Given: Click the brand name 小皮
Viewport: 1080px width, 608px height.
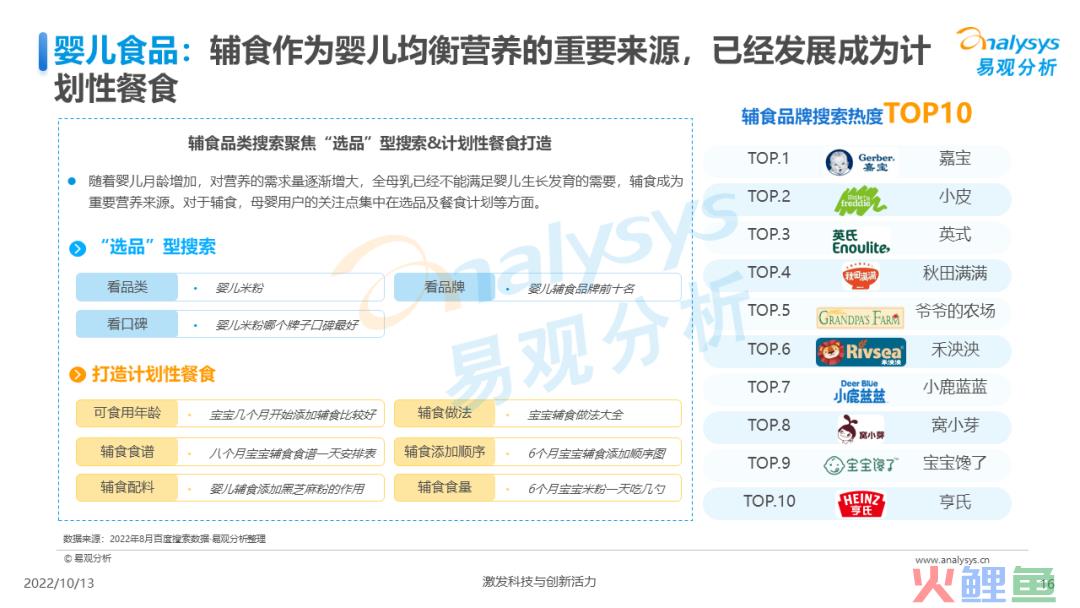Looking at the screenshot, I should pyautogui.click(x=955, y=197).
